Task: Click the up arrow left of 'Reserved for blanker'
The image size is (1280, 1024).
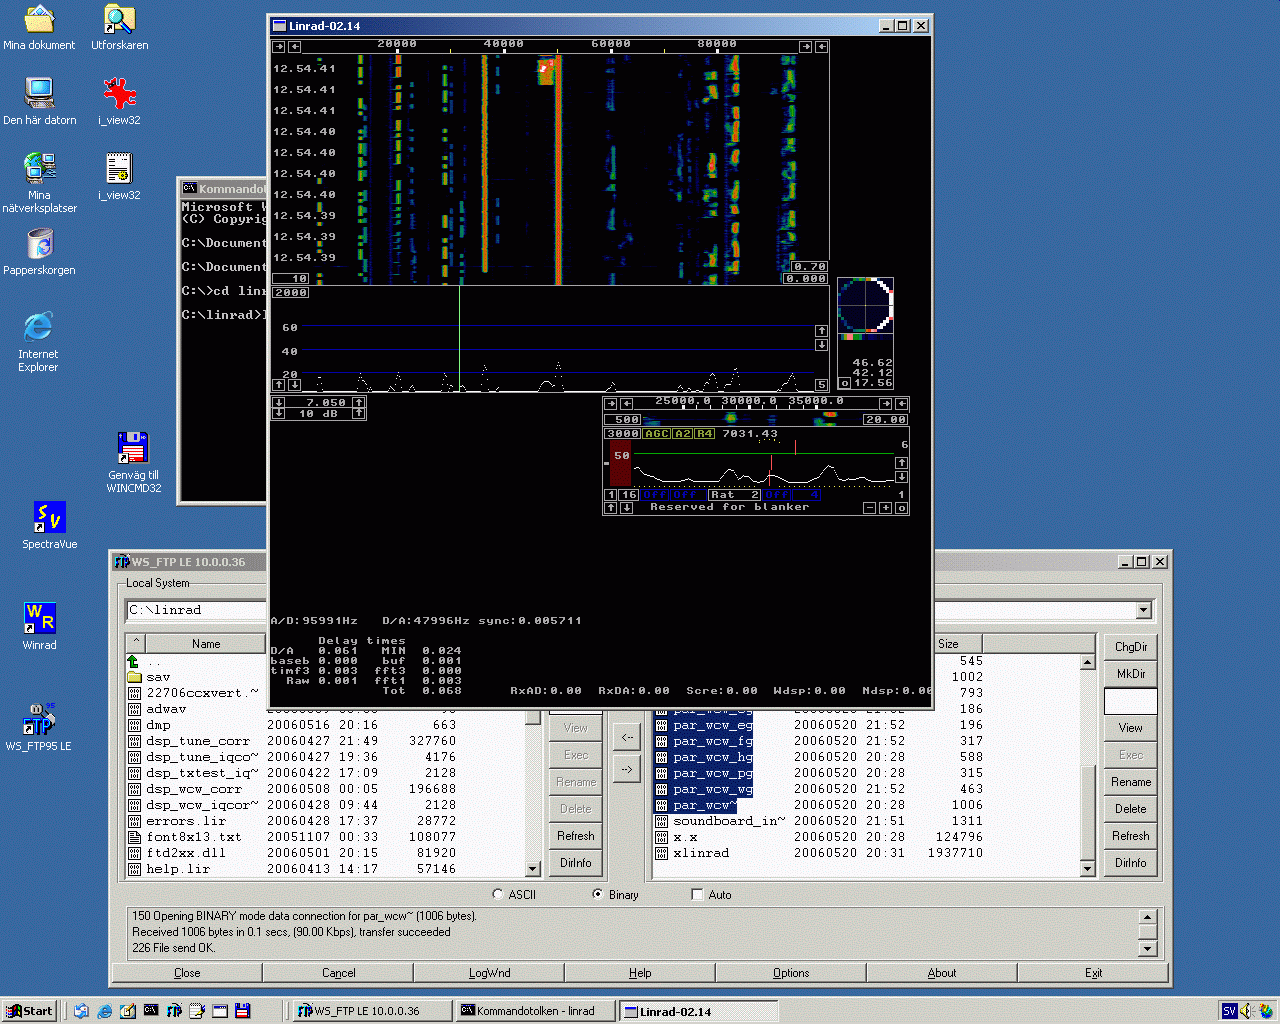Action: [611, 508]
